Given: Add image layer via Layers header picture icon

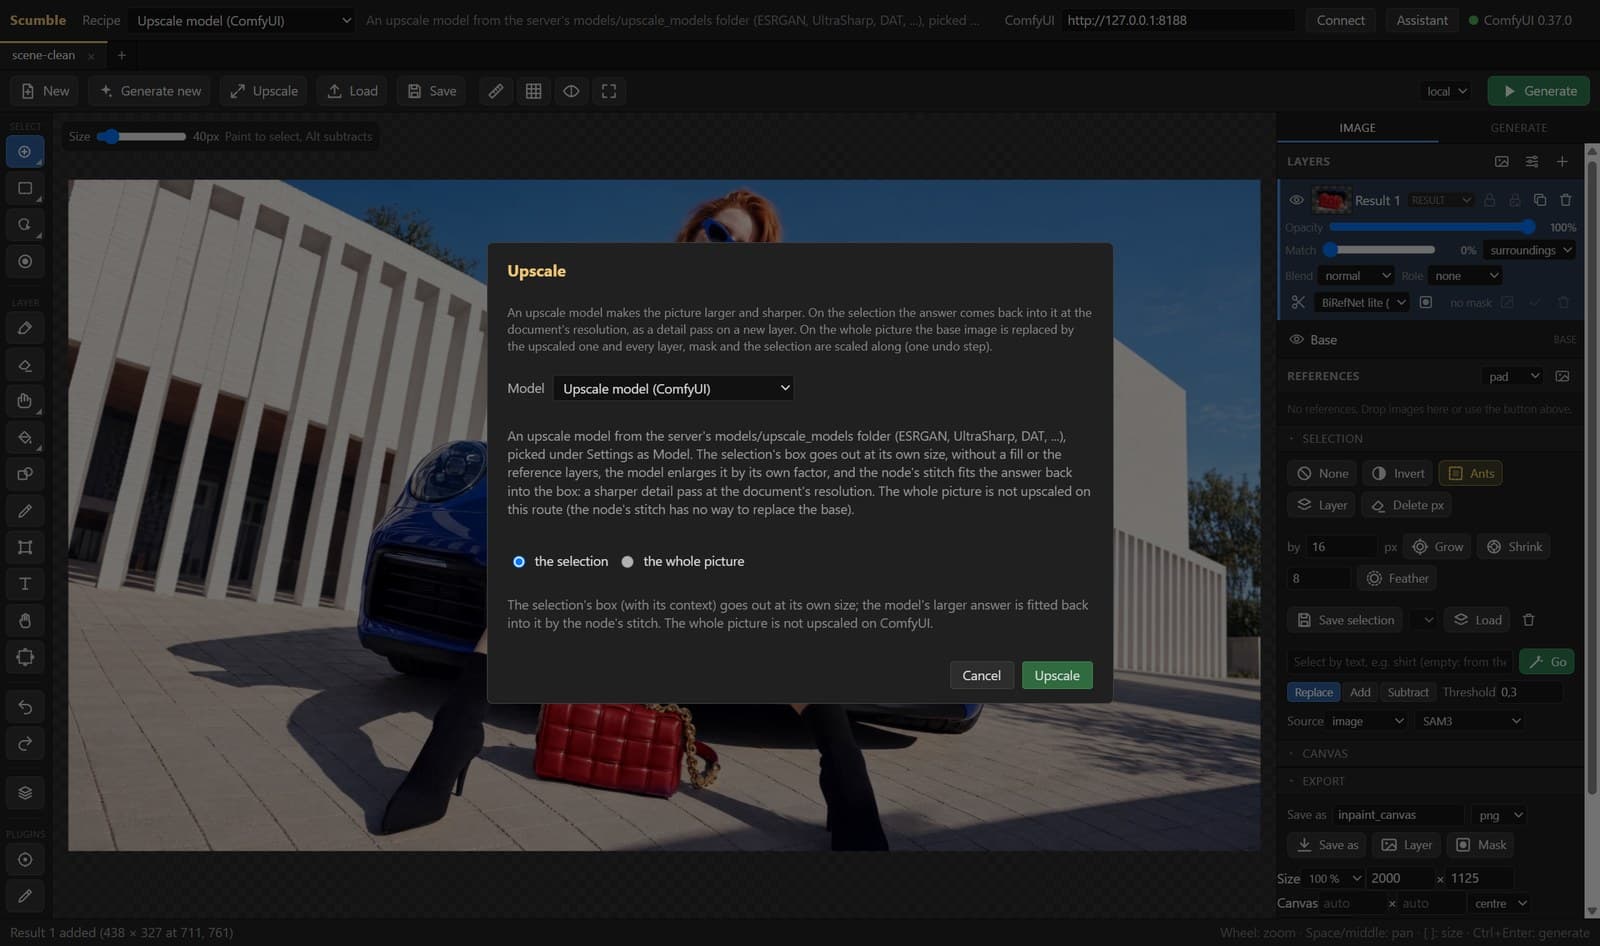Looking at the screenshot, I should click(1502, 161).
